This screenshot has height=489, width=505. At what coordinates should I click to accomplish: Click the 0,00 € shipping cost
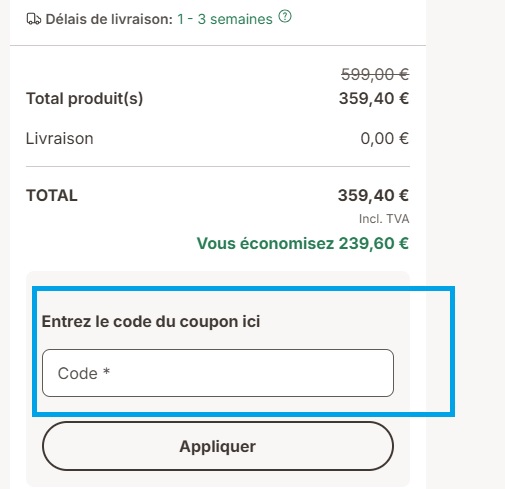(385, 138)
